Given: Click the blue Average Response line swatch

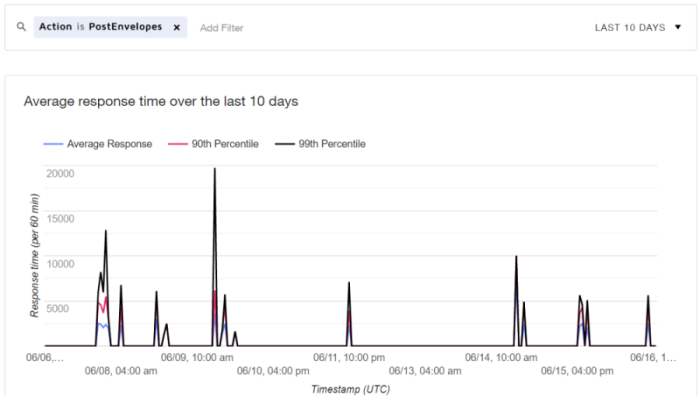Looking at the screenshot, I should [x=53, y=144].
